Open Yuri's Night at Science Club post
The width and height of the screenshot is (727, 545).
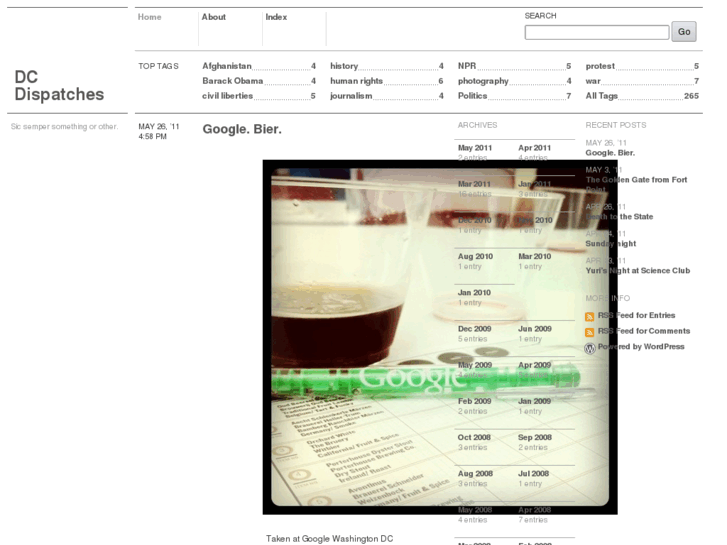tap(638, 270)
